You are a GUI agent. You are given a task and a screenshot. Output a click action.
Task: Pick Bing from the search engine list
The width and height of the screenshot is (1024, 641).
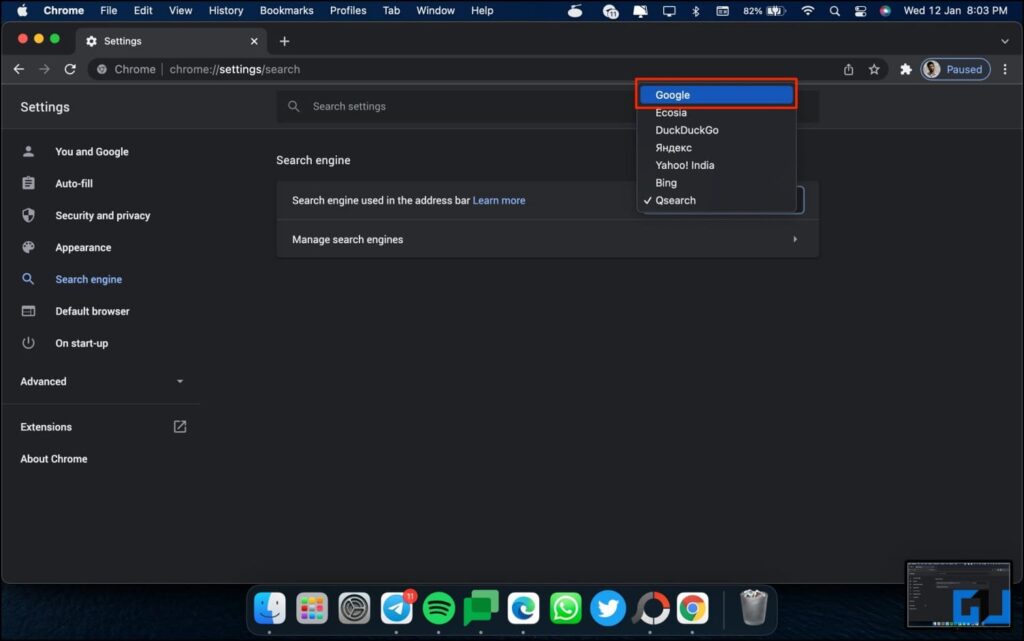(x=716, y=183)
